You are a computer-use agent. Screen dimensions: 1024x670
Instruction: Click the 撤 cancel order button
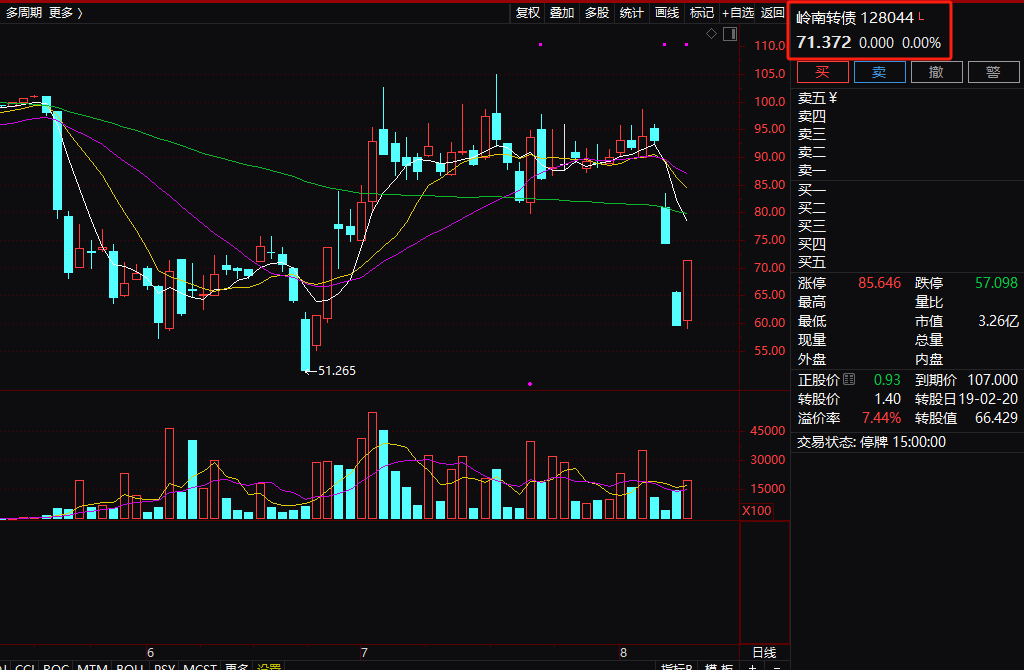click(x=937, y=72)
